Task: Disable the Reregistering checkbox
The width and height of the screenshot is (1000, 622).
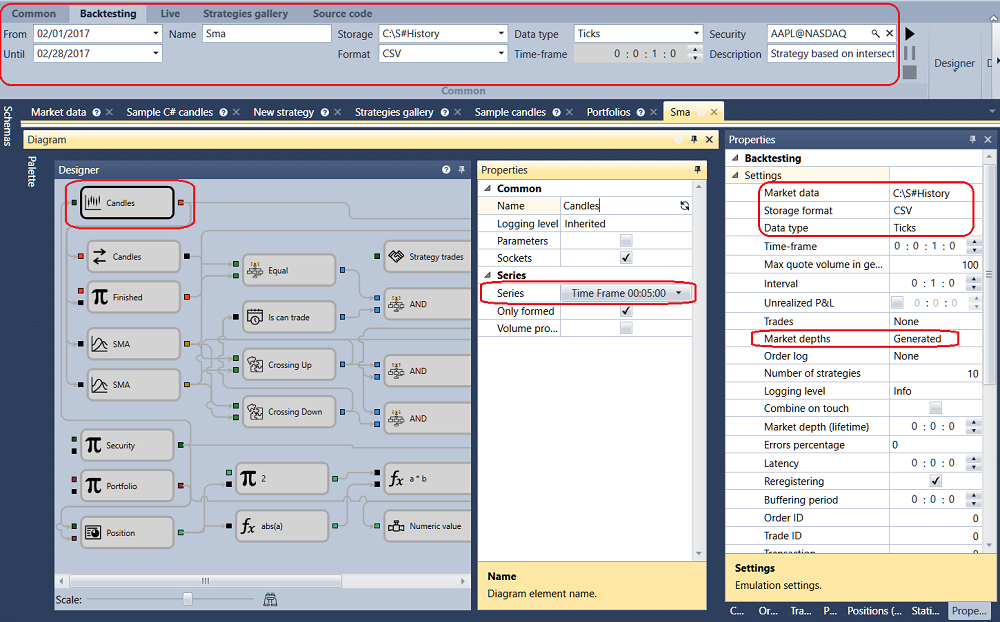Action: 936,481
